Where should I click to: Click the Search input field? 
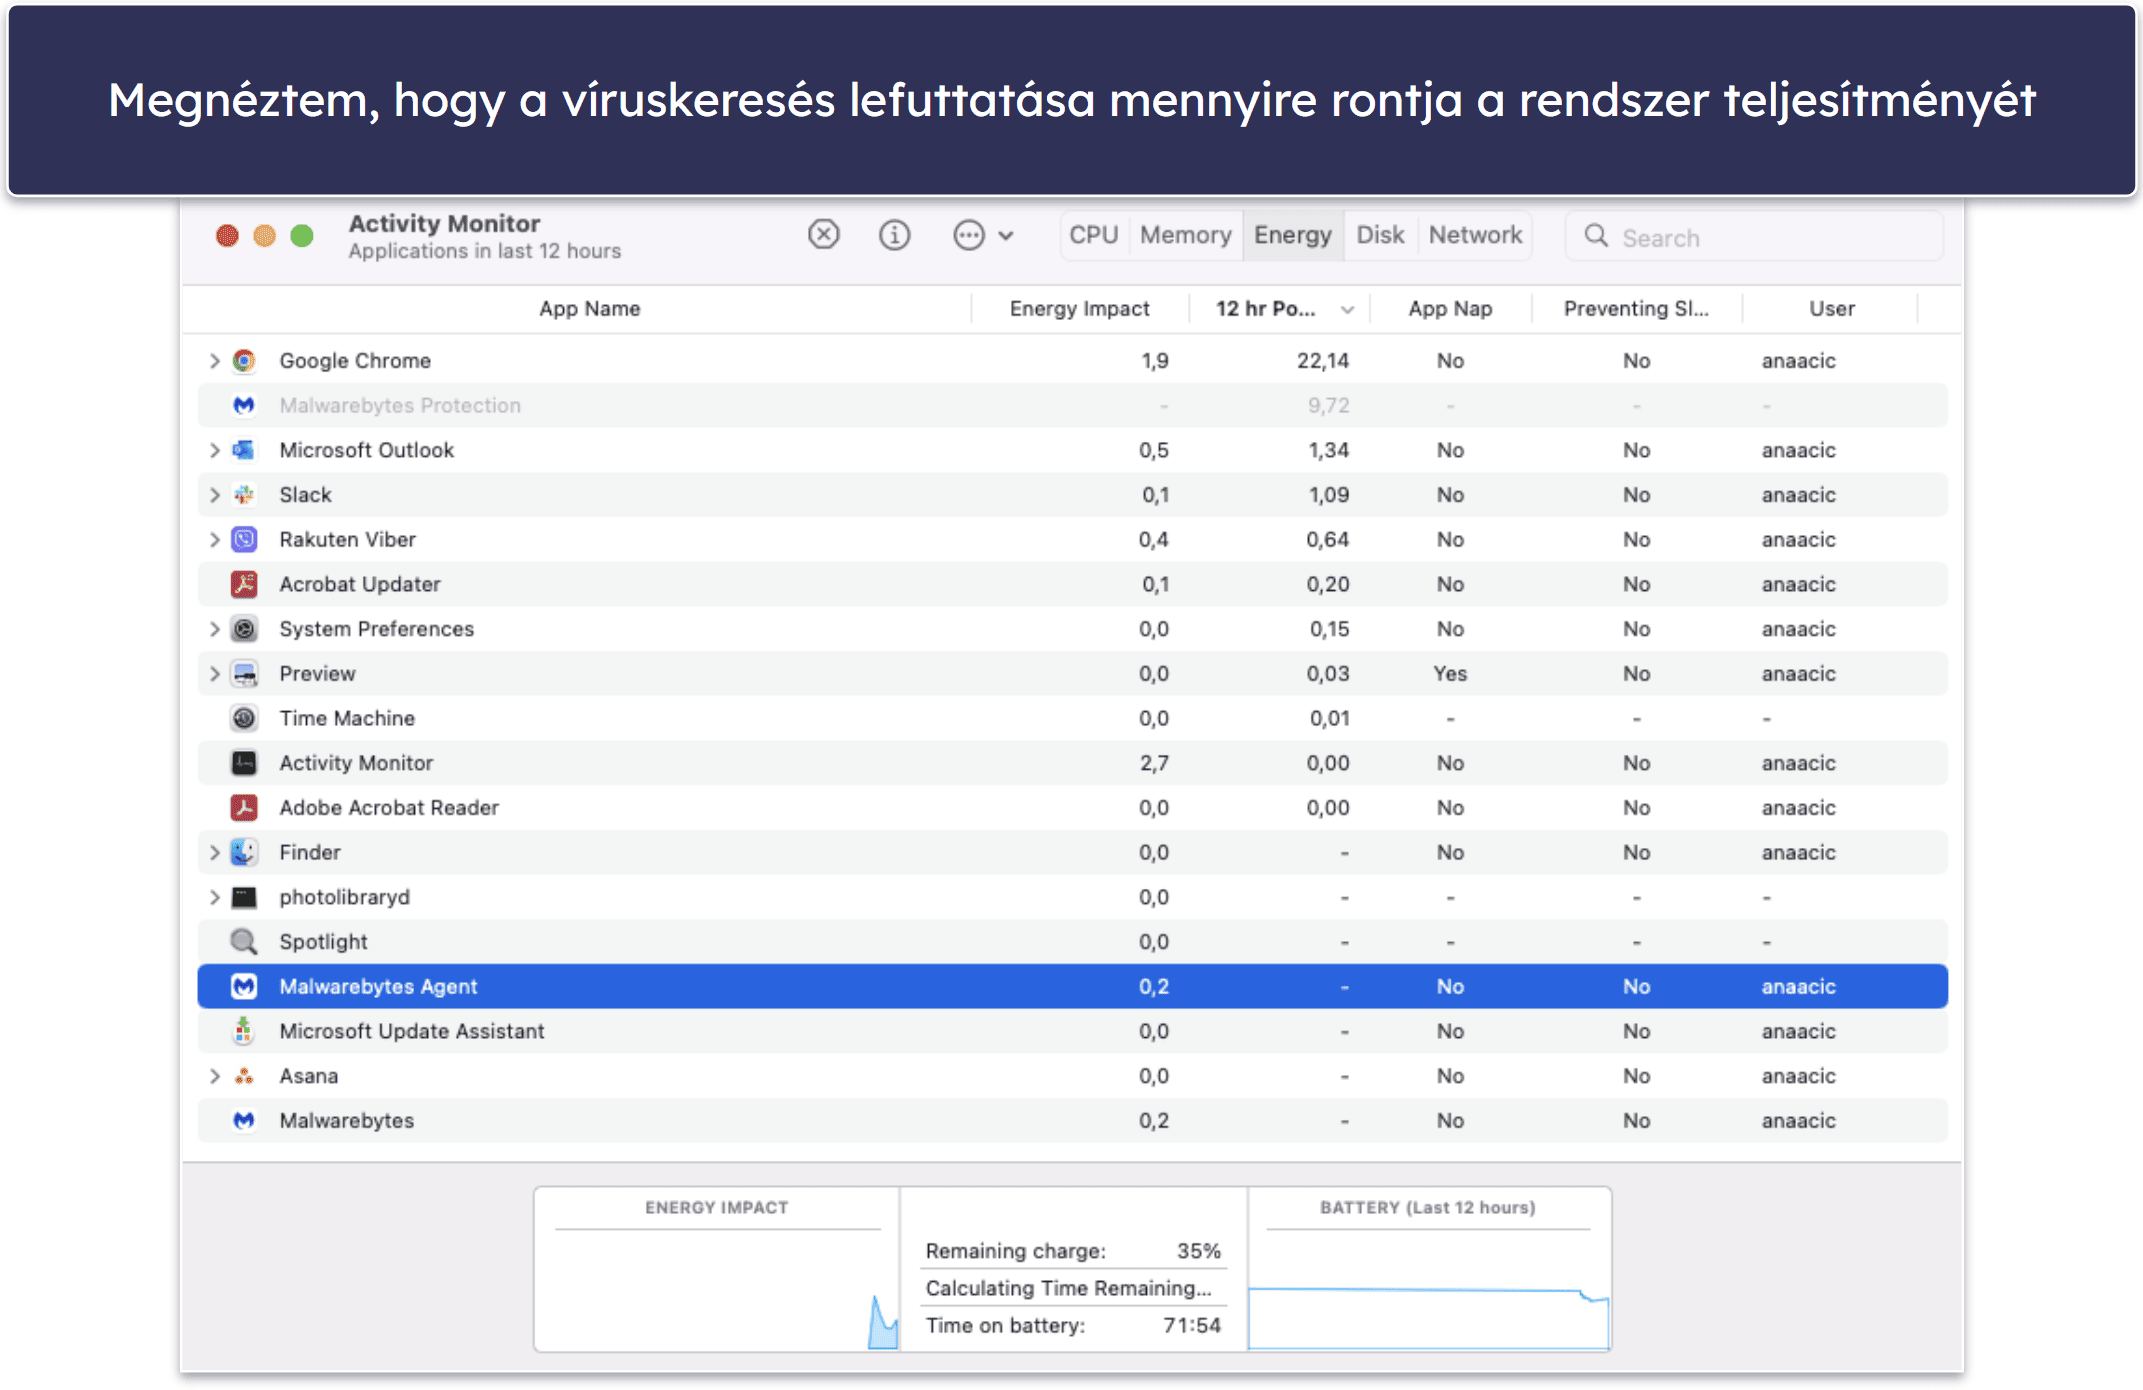(1754, 237)
